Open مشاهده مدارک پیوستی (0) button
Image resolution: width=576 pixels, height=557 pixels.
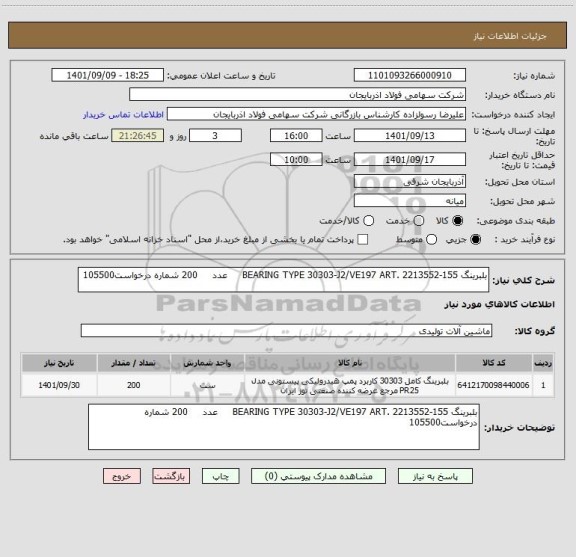[318, 476]
